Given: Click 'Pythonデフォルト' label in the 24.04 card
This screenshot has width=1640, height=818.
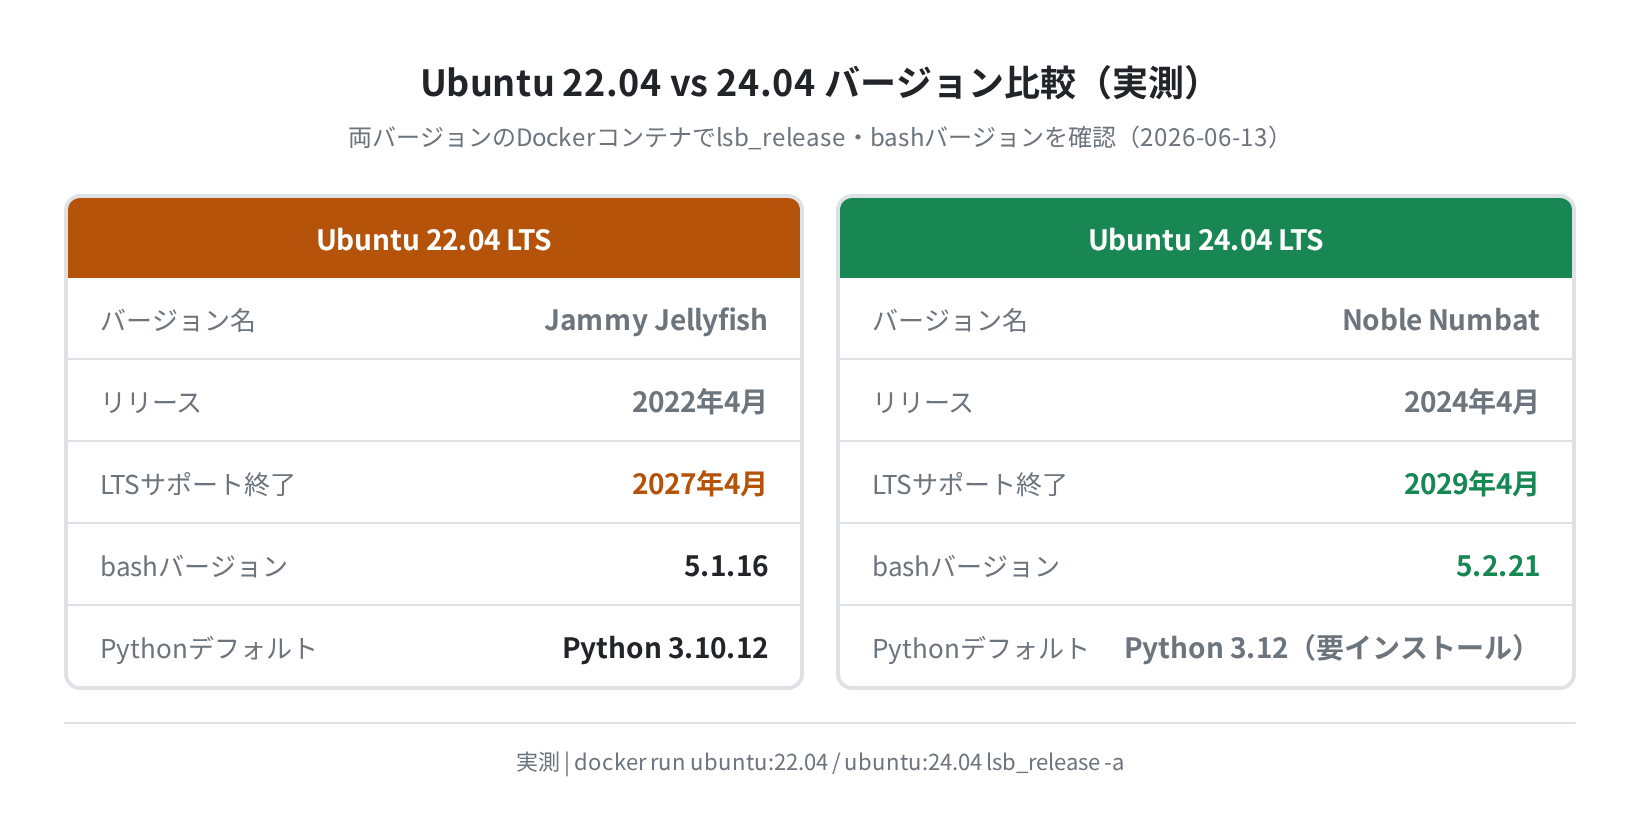Looking at the screenshot, I should pyautogui.click(x=980, y=648).
